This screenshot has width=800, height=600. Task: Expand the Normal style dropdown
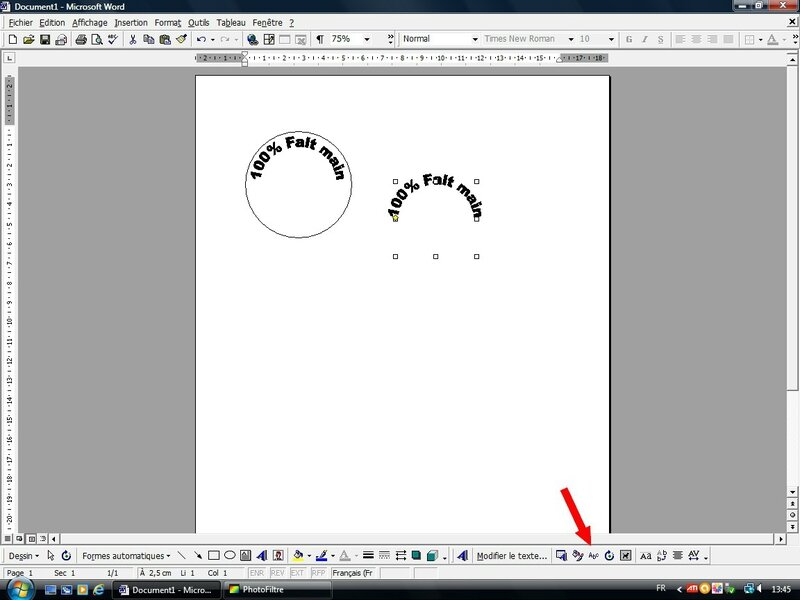(474, 39)
